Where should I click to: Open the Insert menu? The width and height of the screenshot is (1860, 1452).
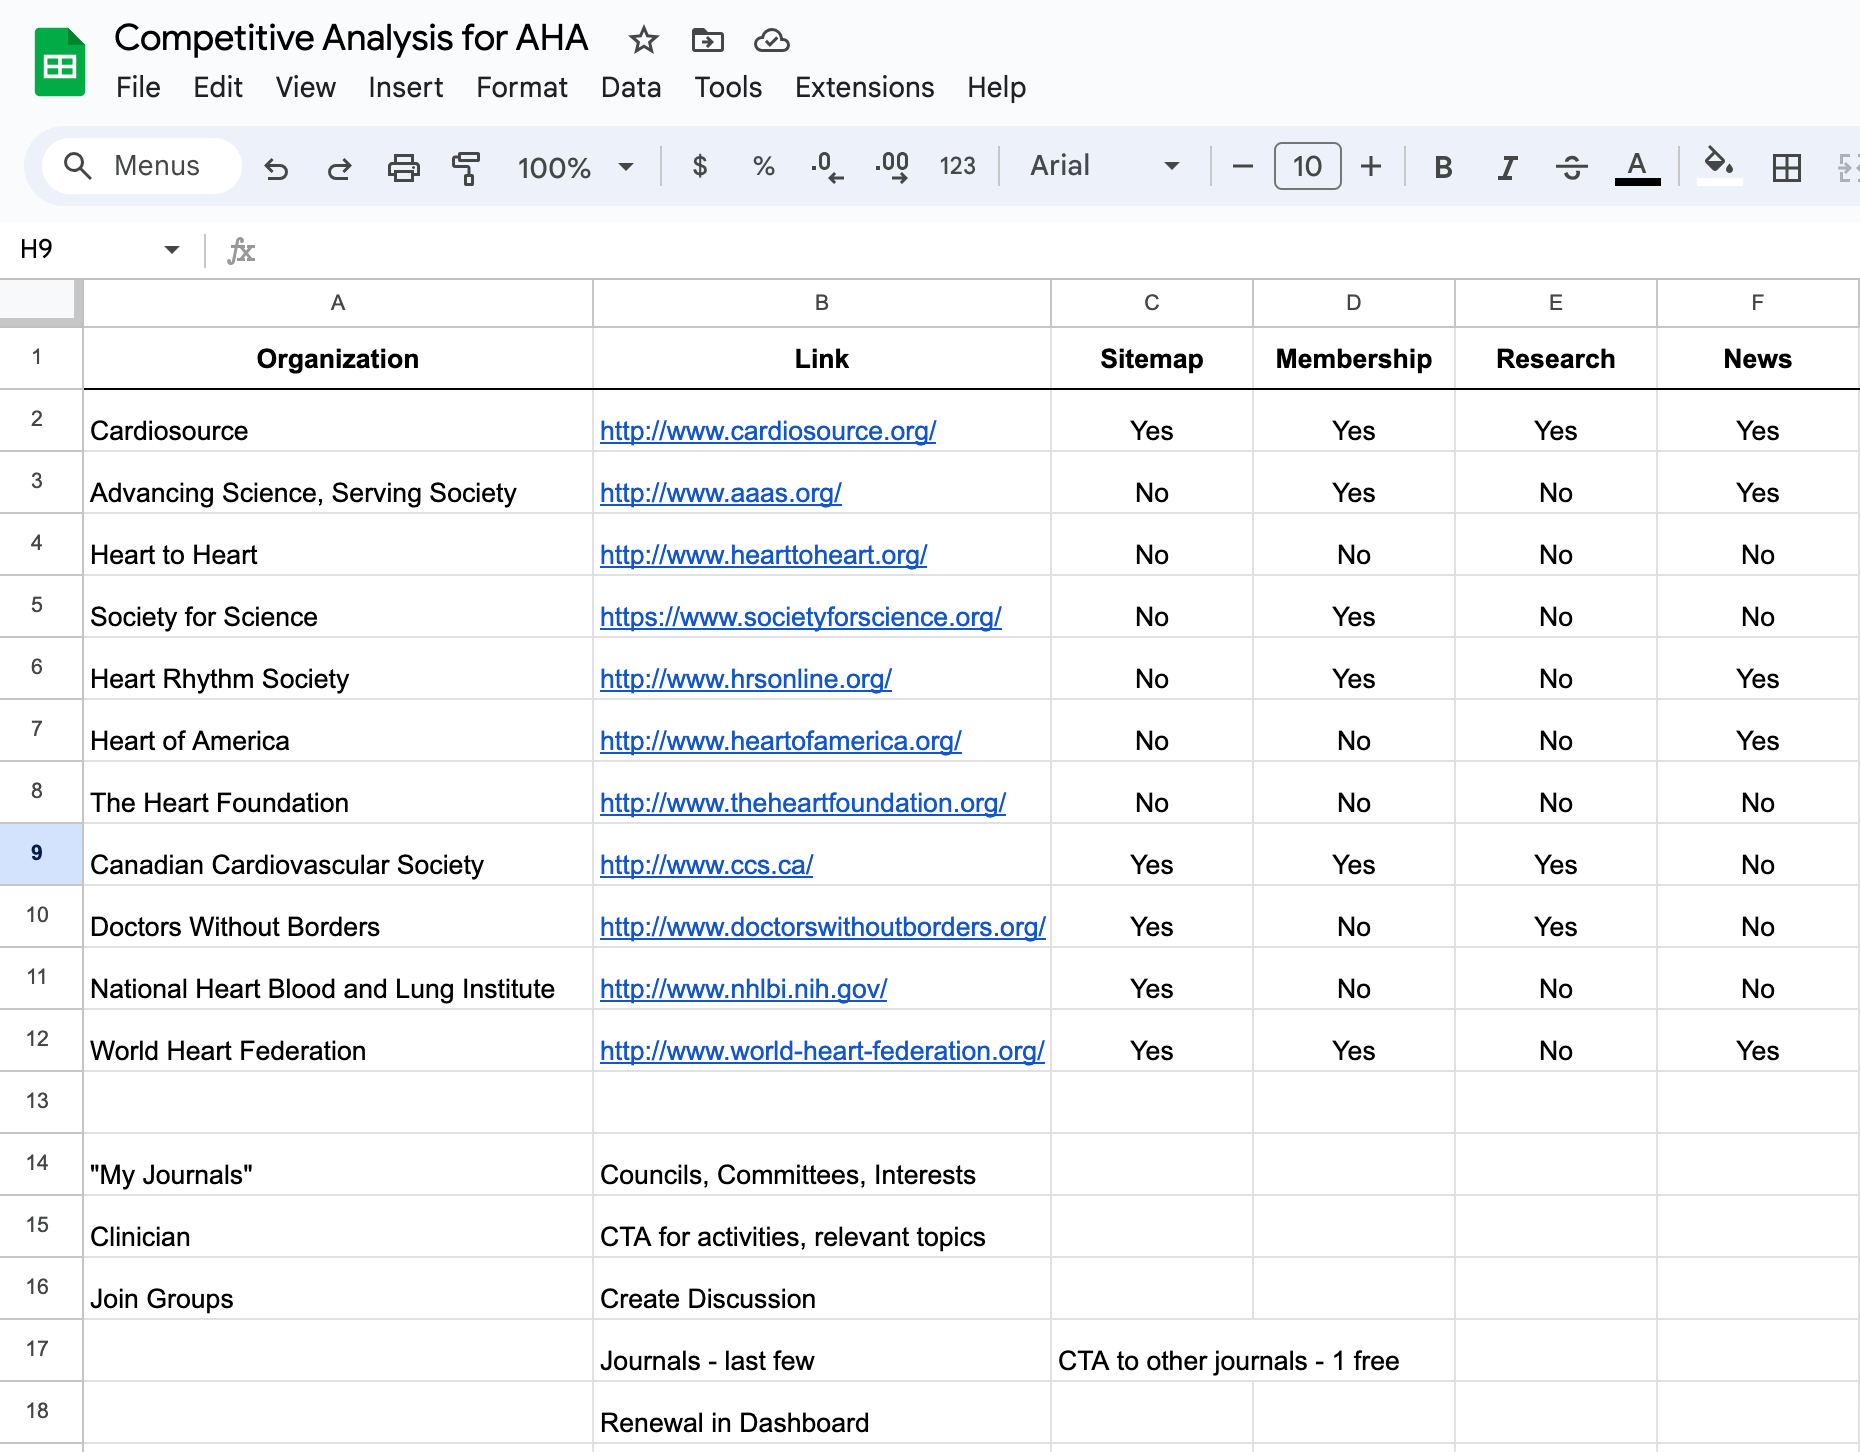405,88
